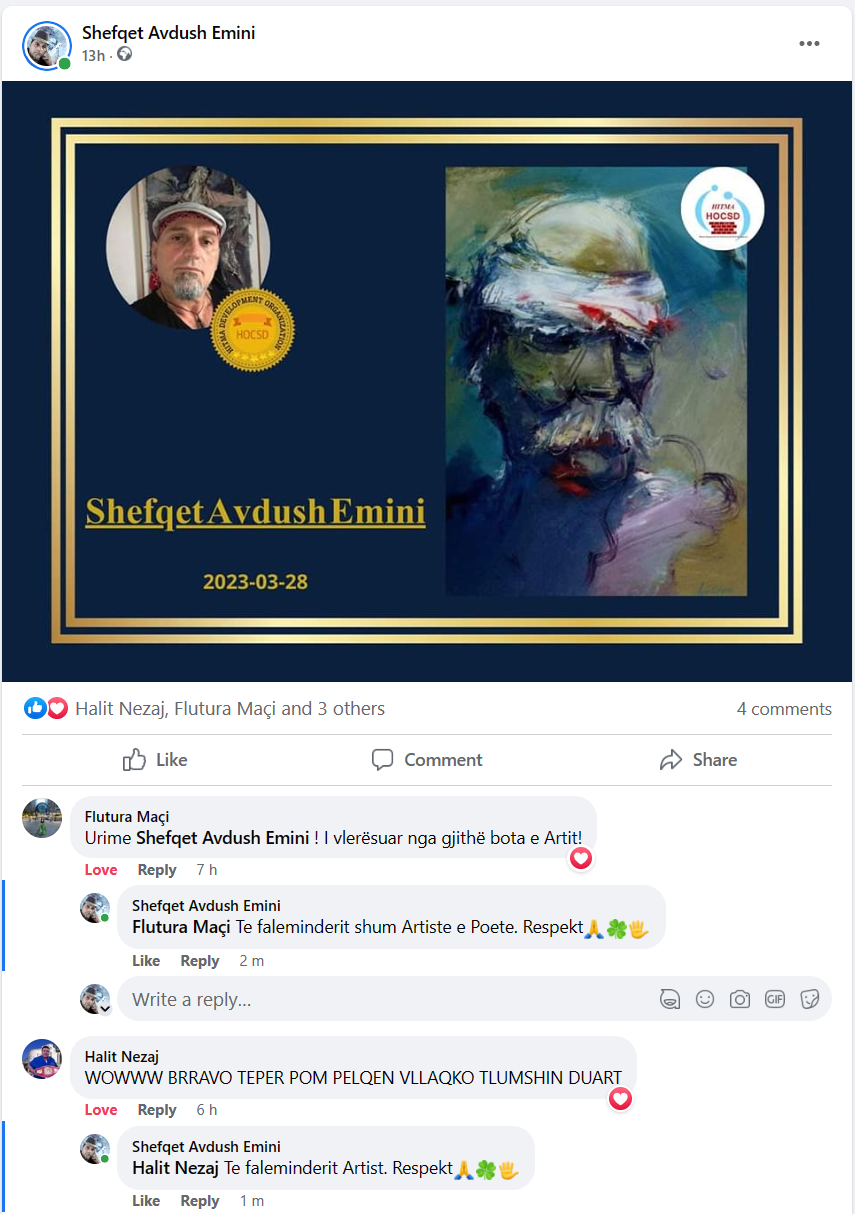Toggle Love on Flutura Maçi's comment
855x1214 pixels.
pos(101,870)
